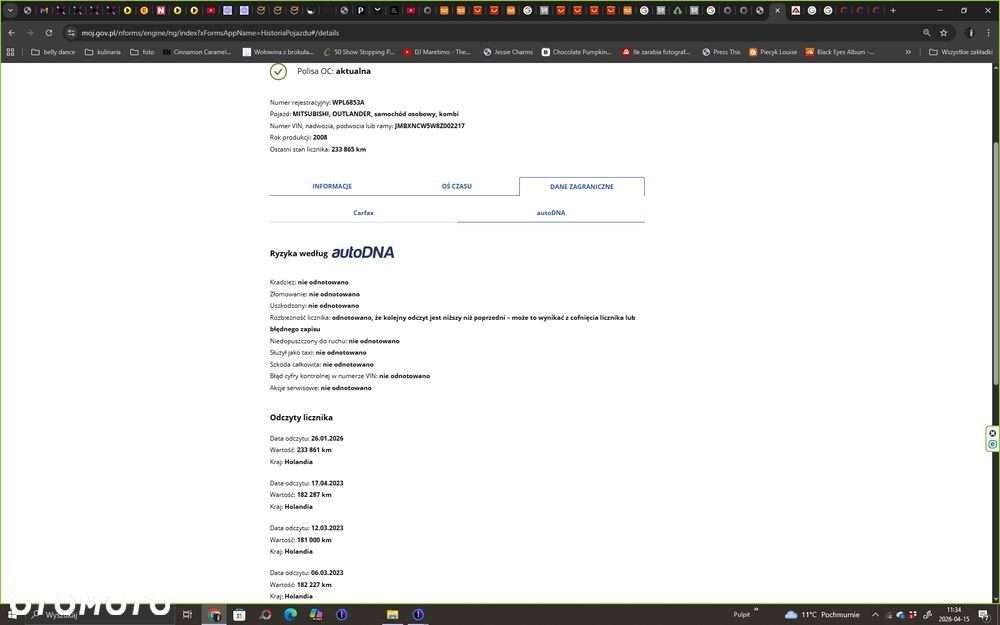Open the Ile zarabia fotograf bookmark
This screenshot has height=625, width=1000.
tap(656, 52)
